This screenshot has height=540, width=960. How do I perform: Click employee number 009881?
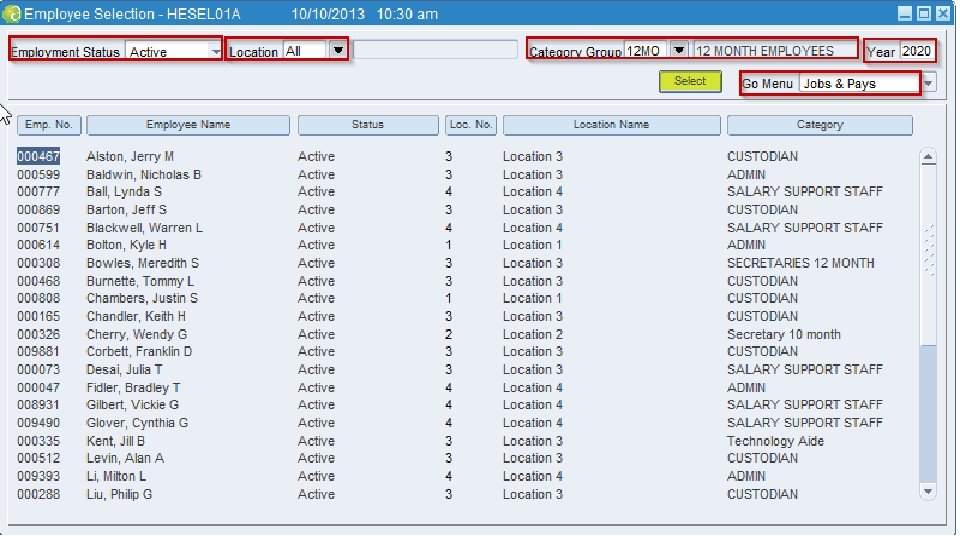pos(39,351)
